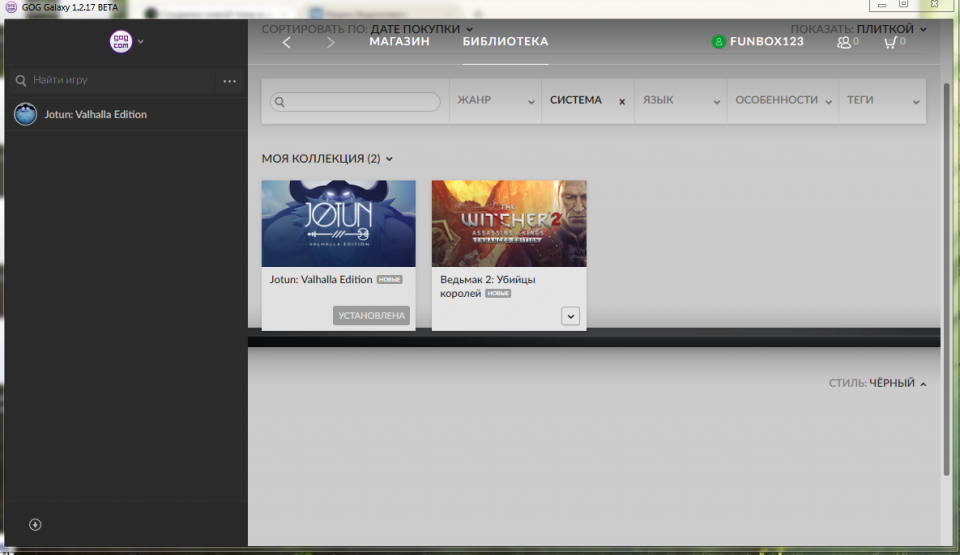This screenshot has width=960, height=555.
Task: Open the shopping cart icon
Action: point(890,42)
